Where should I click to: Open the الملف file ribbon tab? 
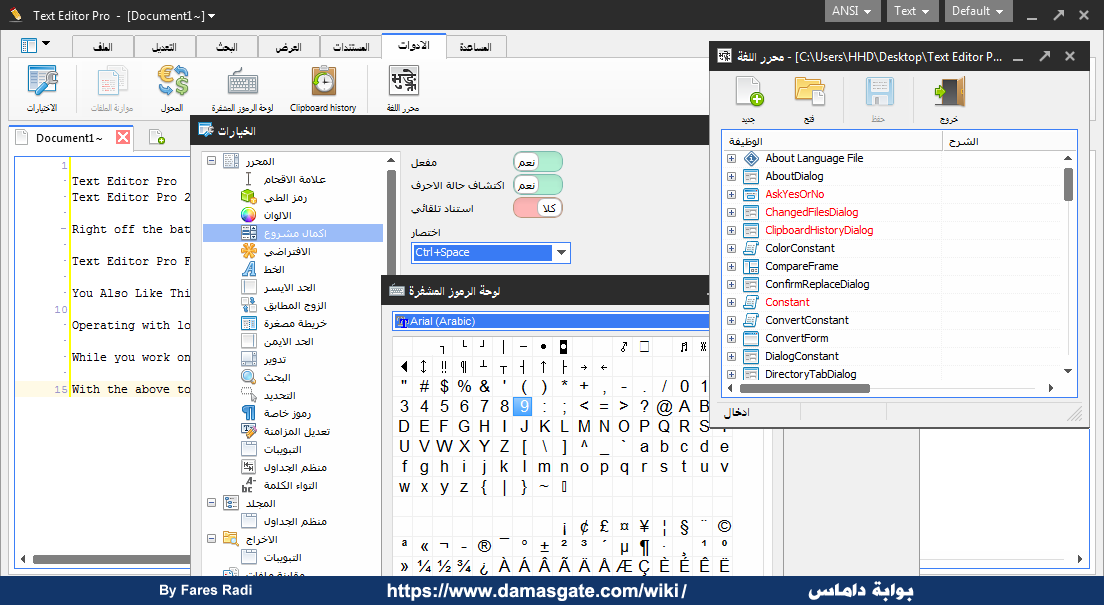[104, 46]
